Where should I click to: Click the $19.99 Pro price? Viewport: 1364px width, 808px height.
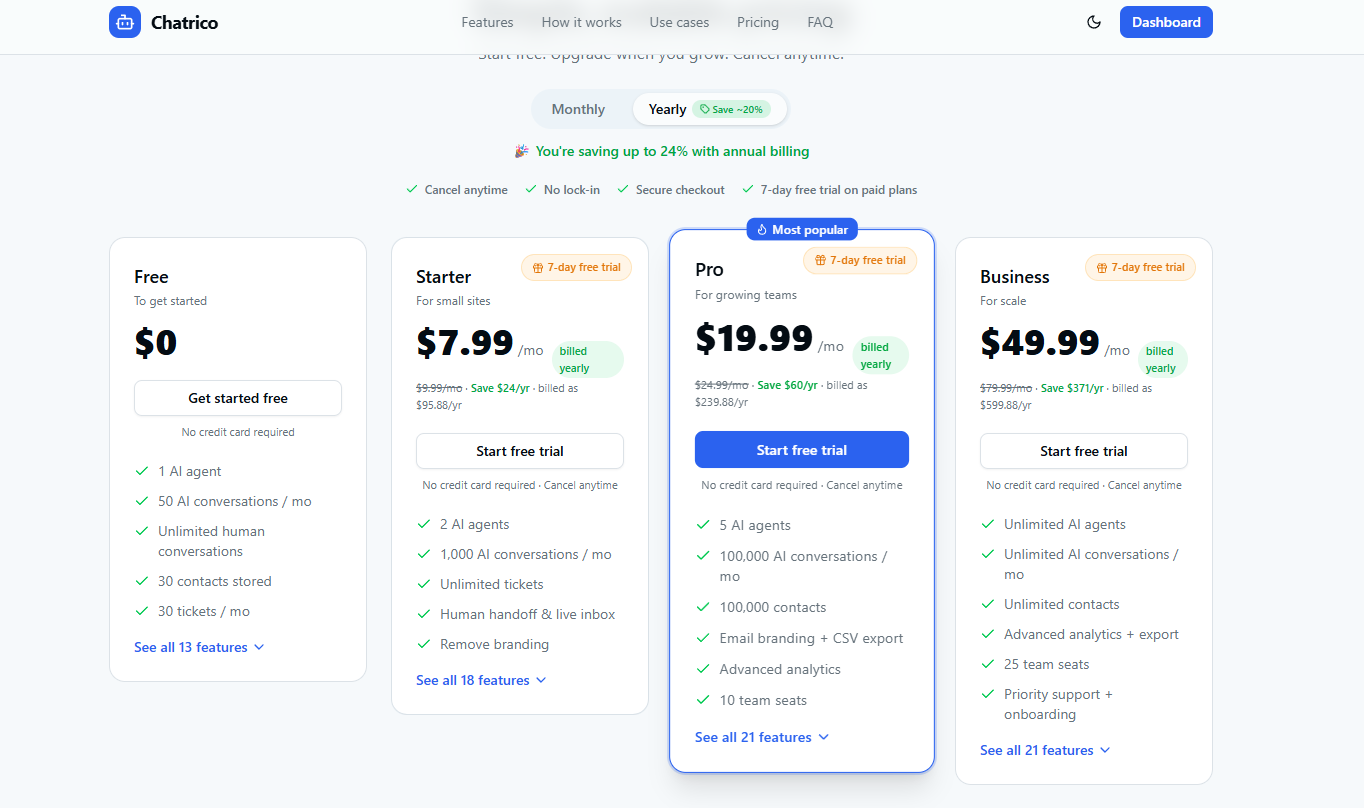754,339
